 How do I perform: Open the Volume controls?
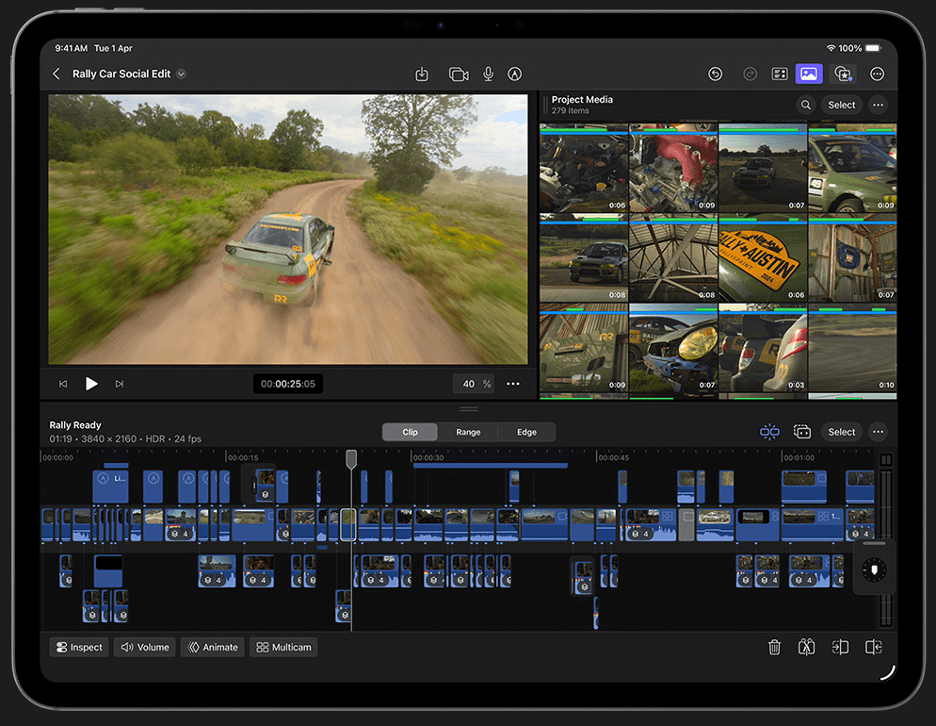145,647
